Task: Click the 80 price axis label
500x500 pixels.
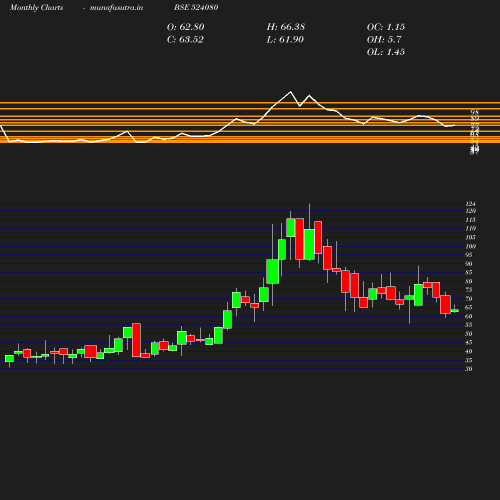Action: 469,281
